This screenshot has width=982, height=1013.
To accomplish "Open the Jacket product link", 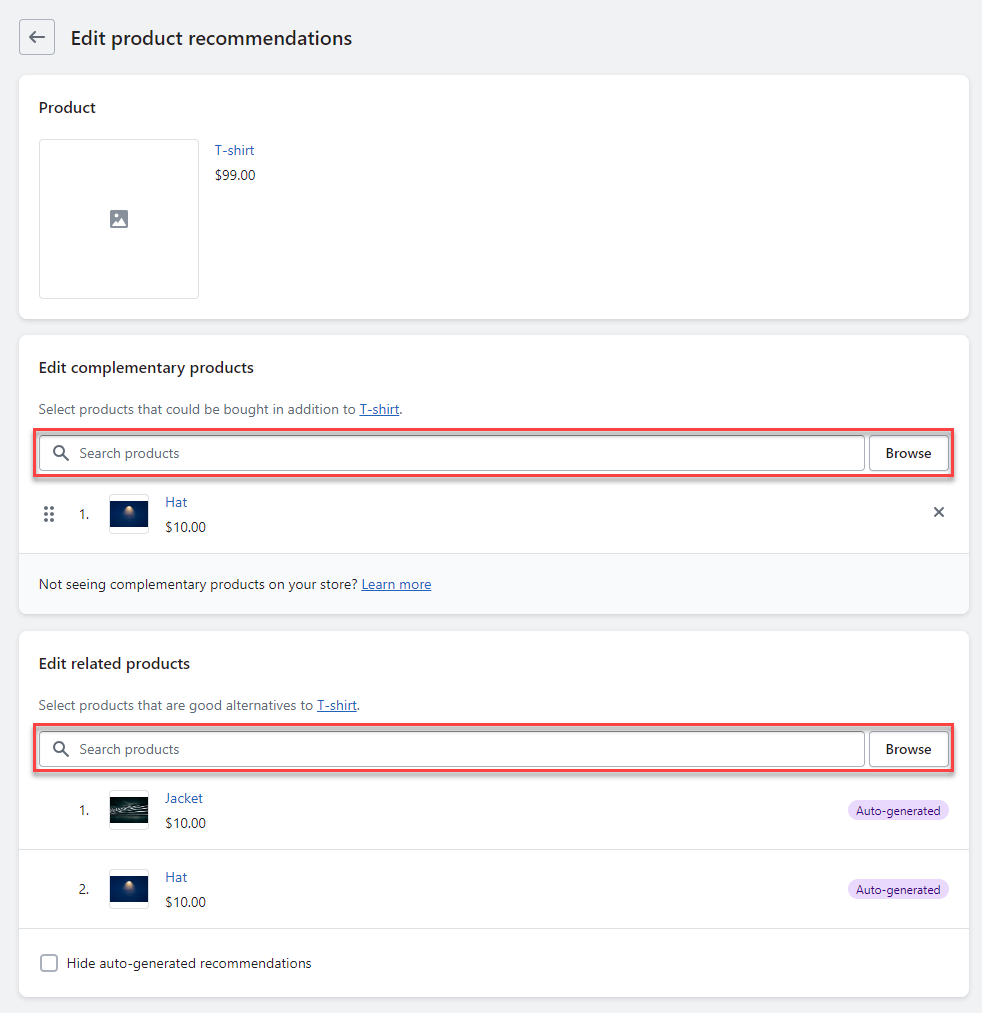I will coord(184,798).
